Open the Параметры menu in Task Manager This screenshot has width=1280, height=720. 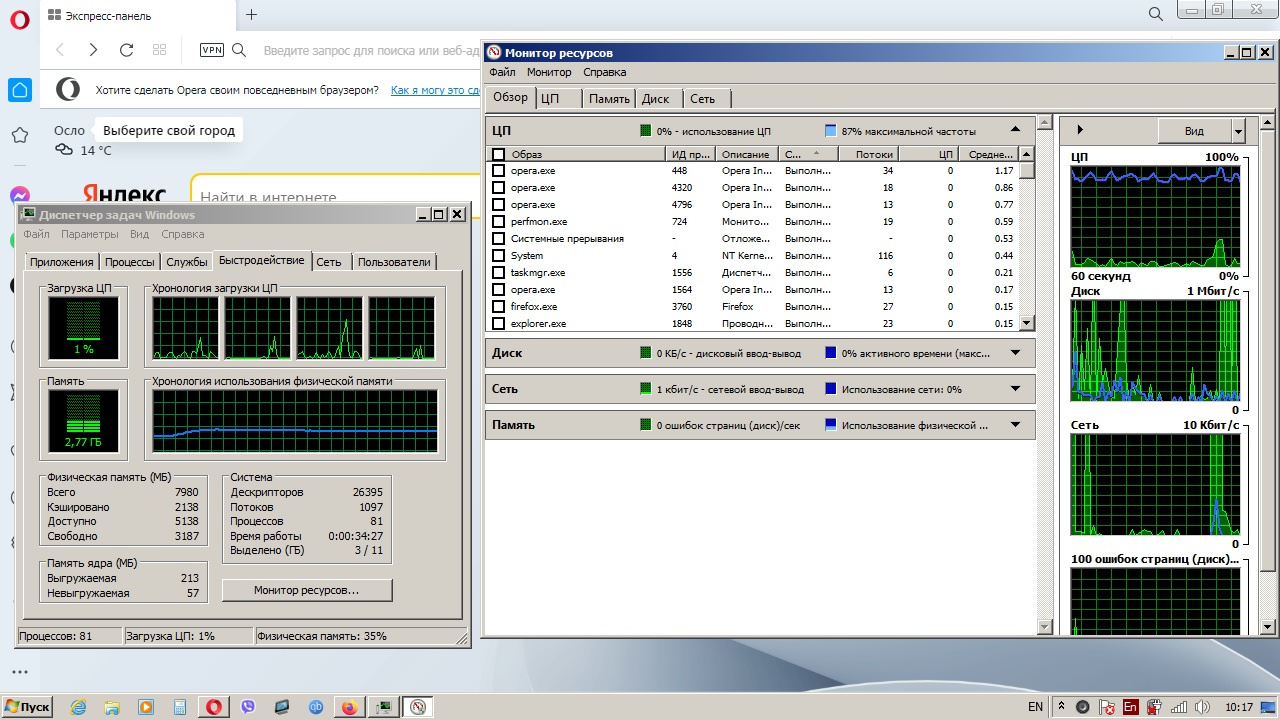pyautogui.click(x=90, y=234)
